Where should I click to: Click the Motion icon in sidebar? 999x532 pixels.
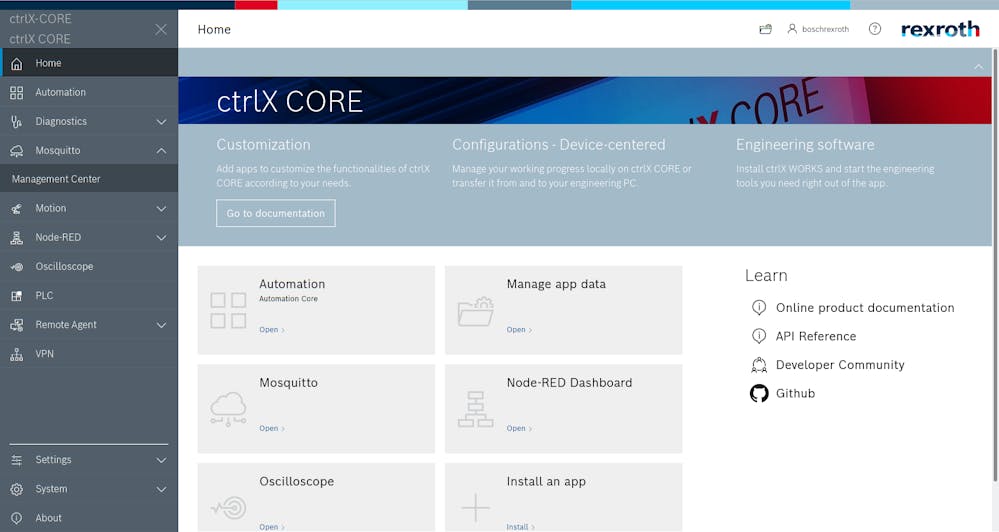click(17, 208)
